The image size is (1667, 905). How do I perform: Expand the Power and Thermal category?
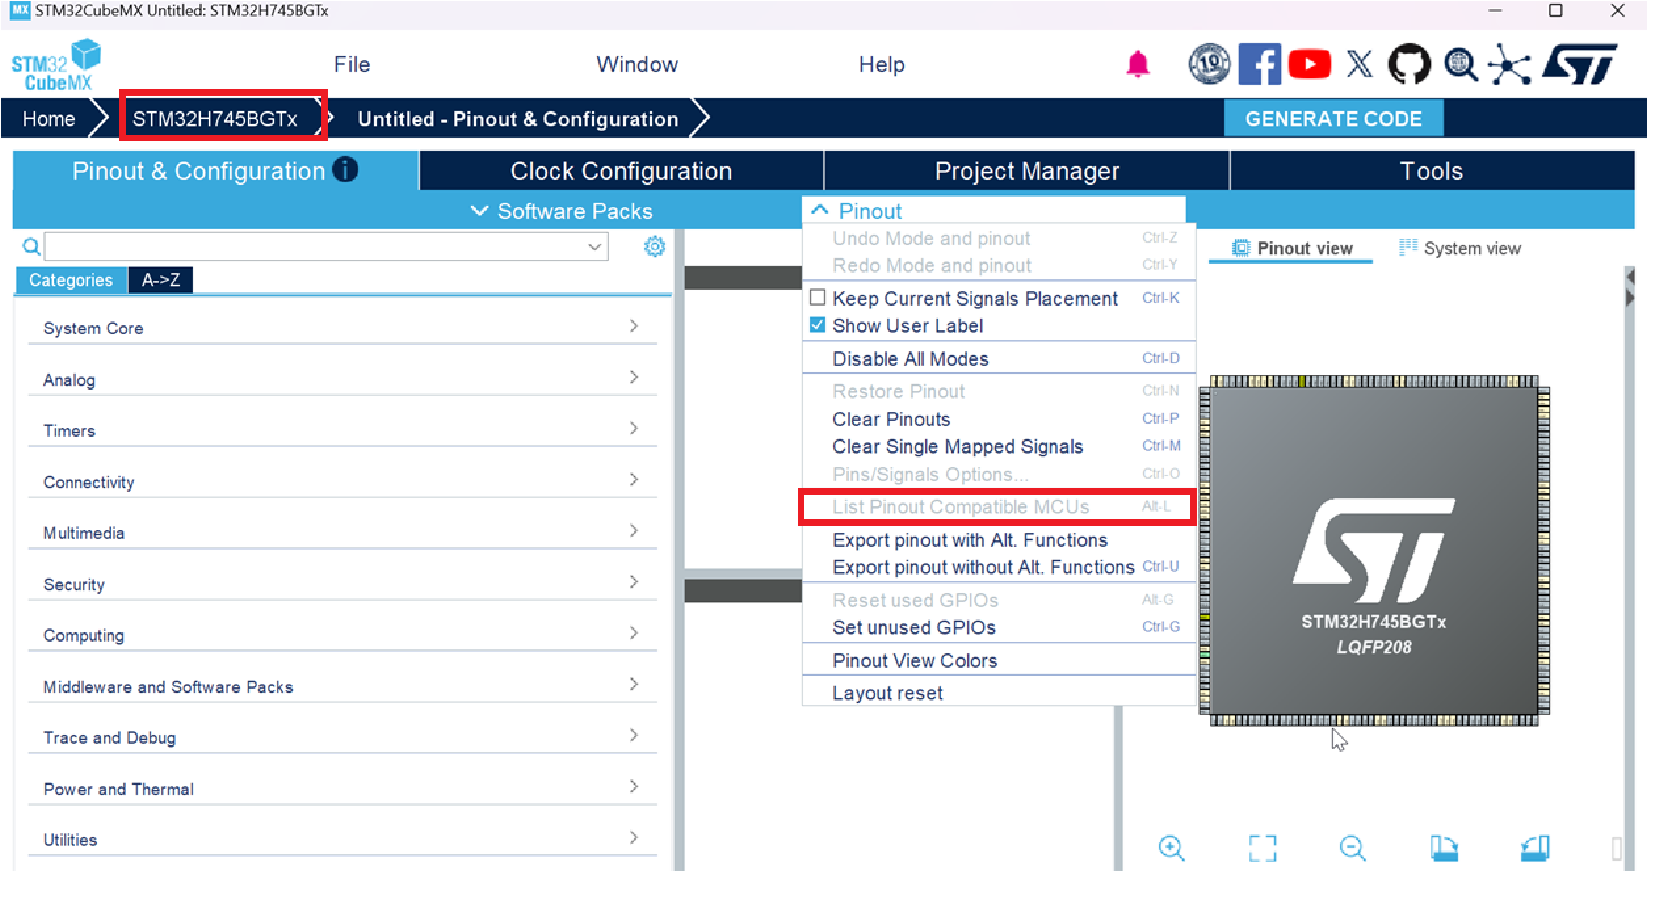[x=342, y=788]
